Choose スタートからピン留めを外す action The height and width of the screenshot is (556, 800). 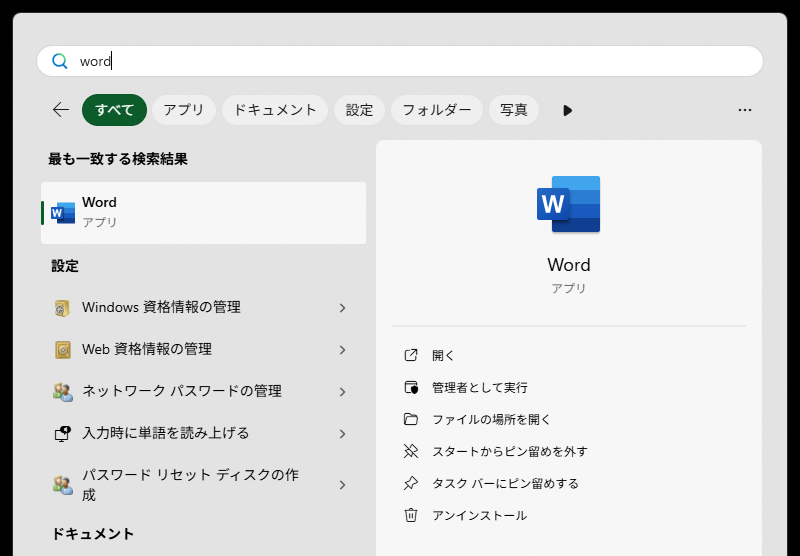pyautogui.click(x=510, y=451)
